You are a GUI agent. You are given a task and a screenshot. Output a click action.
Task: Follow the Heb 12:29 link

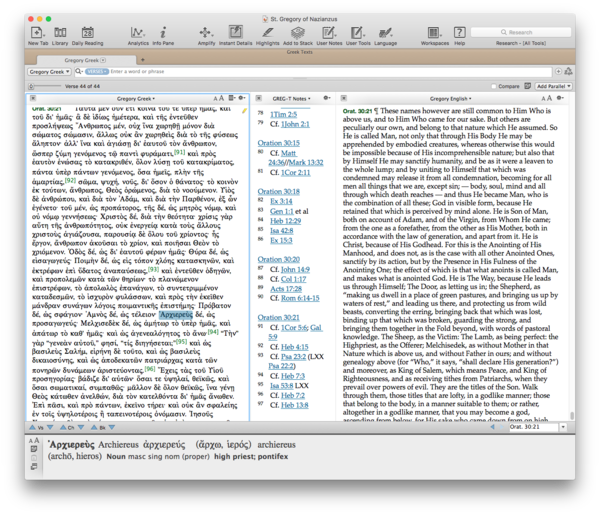pyautogui.click(x=285, y=221)
